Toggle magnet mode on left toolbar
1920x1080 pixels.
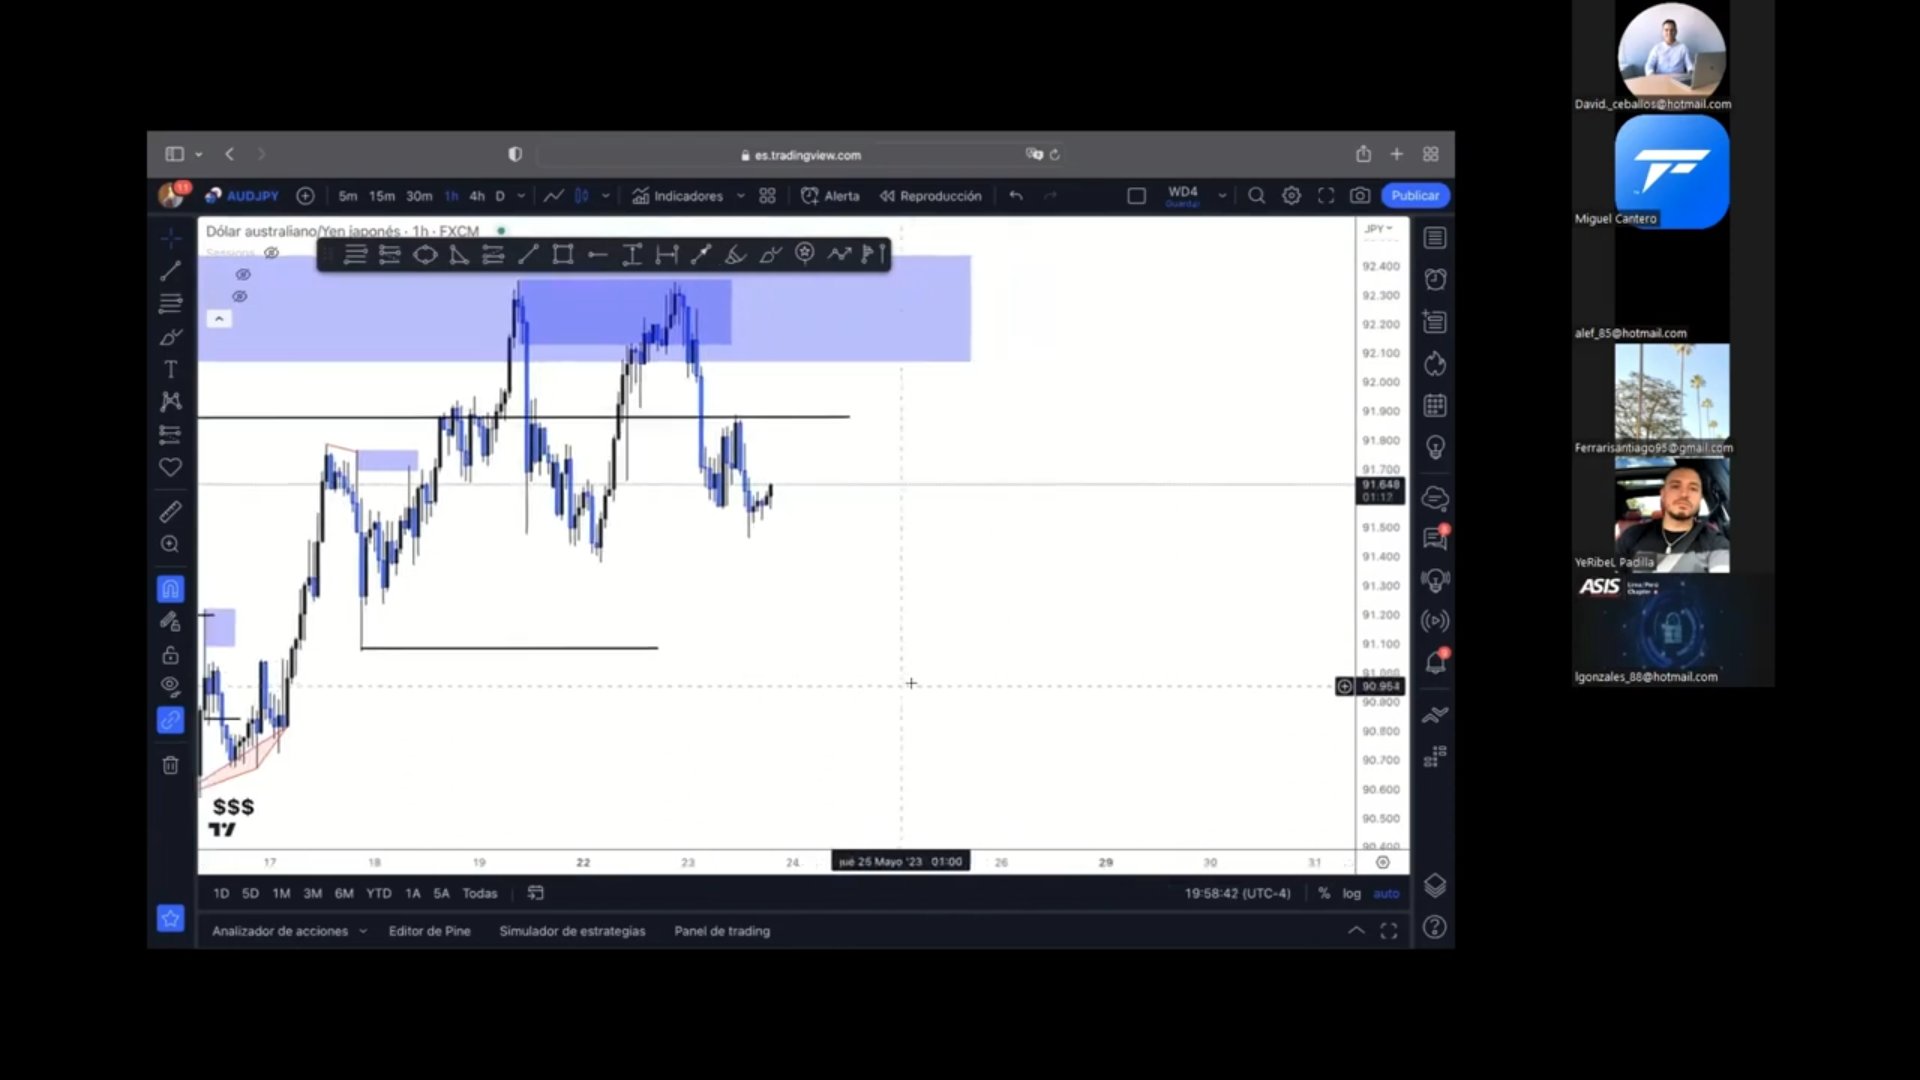click(x=171, y=589)
